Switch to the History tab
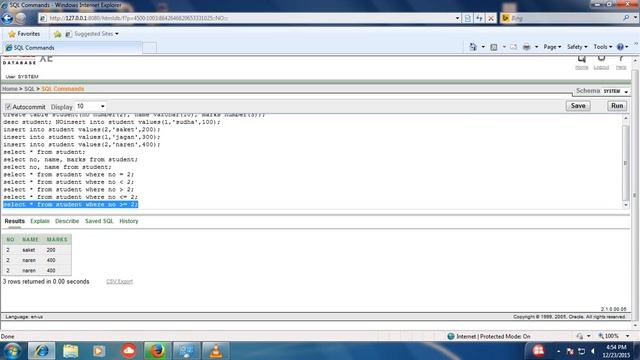Image resolution: width=640 pixels, height=360 pixels. pos(129,221)
